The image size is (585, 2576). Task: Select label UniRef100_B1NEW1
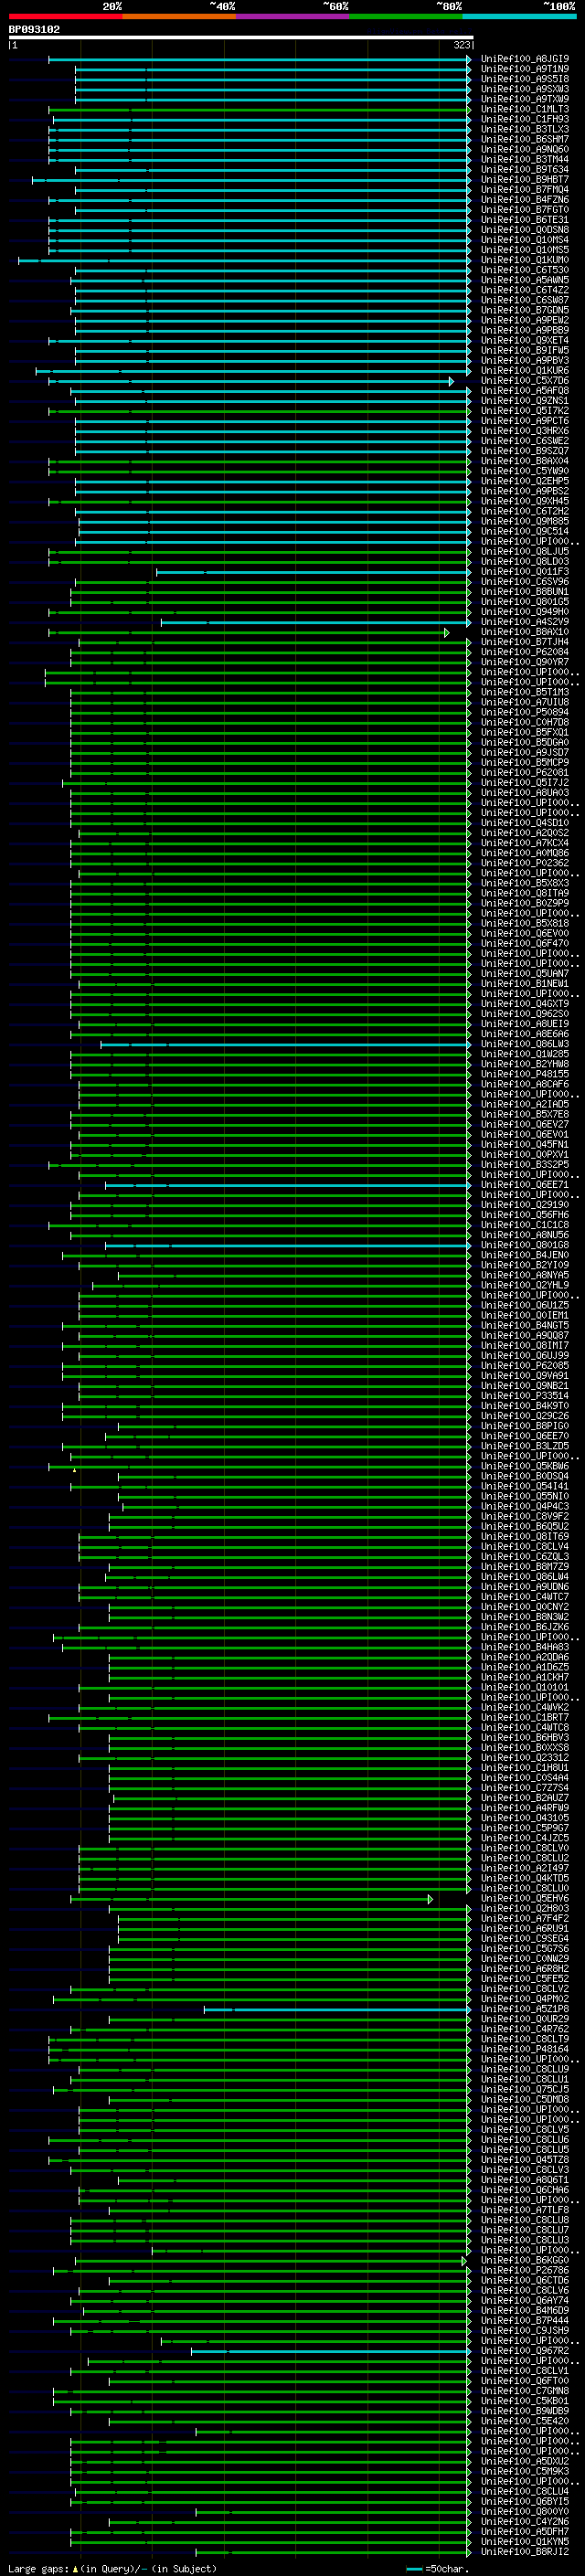coord(525,983)
